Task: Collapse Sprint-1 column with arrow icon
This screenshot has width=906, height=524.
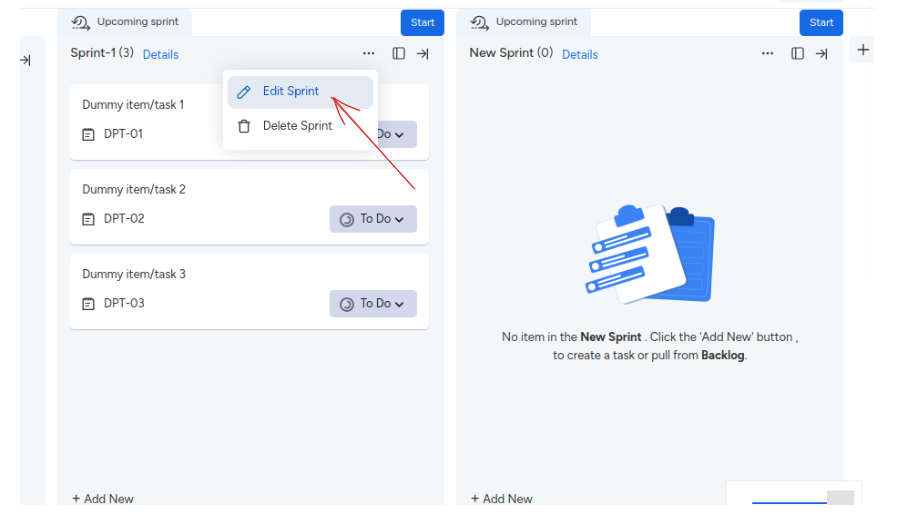Action: pos(423,54)
